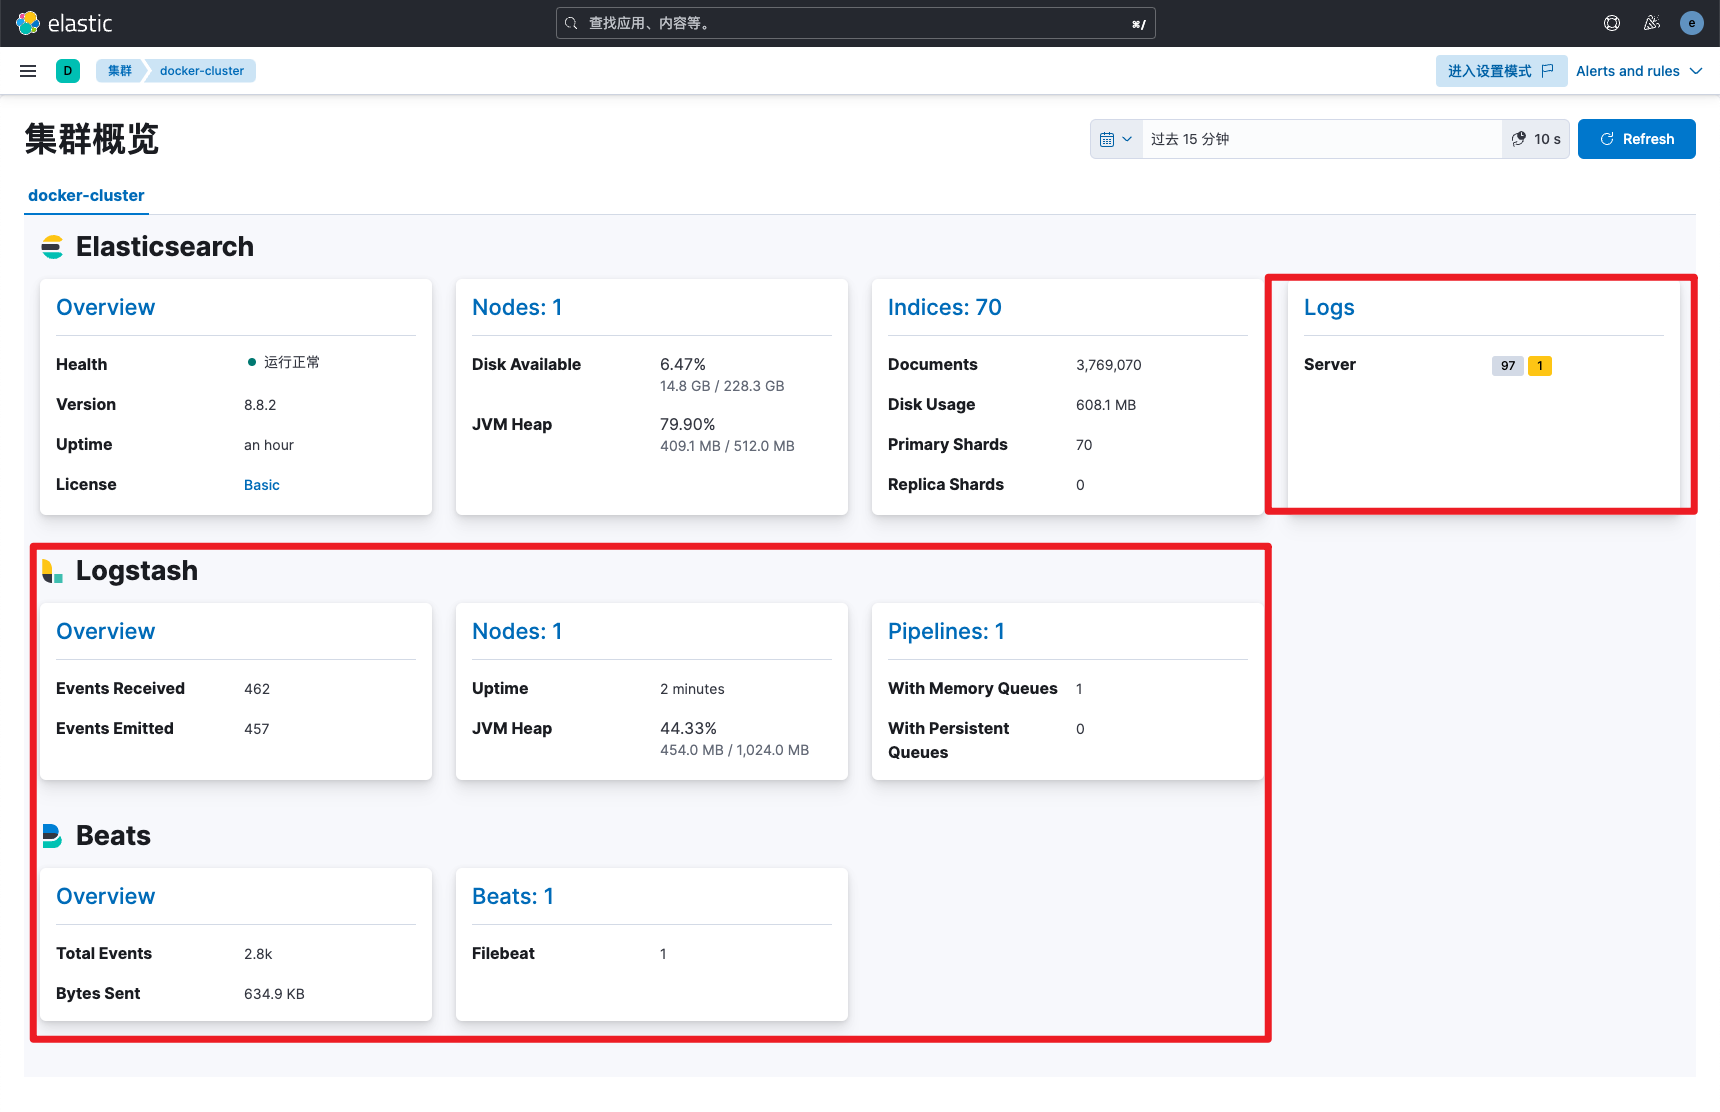1720x1112 pixels.
Task: Click the Filebeat label
Action: coord(503,954)
